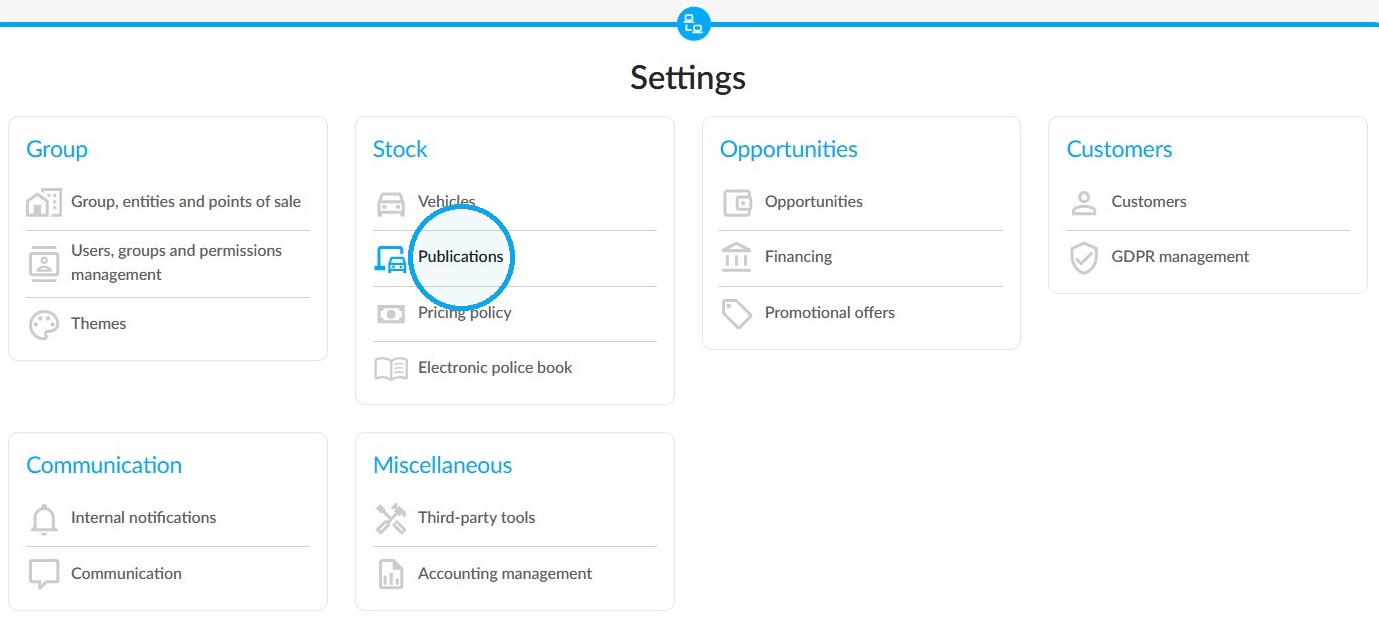This screenshot has height=618, width=1379.
Task: Click the car icon beside Vehicles
Action: coord(391,203)
